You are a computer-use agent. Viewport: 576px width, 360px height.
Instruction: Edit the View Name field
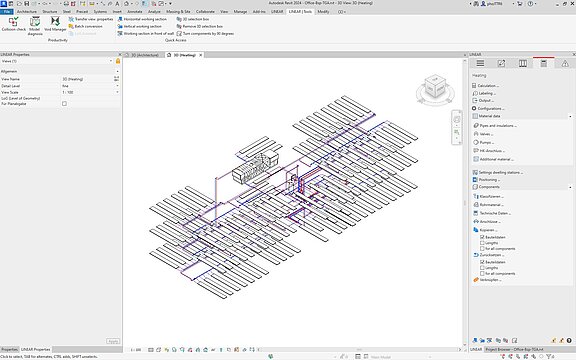pos(87,79)
